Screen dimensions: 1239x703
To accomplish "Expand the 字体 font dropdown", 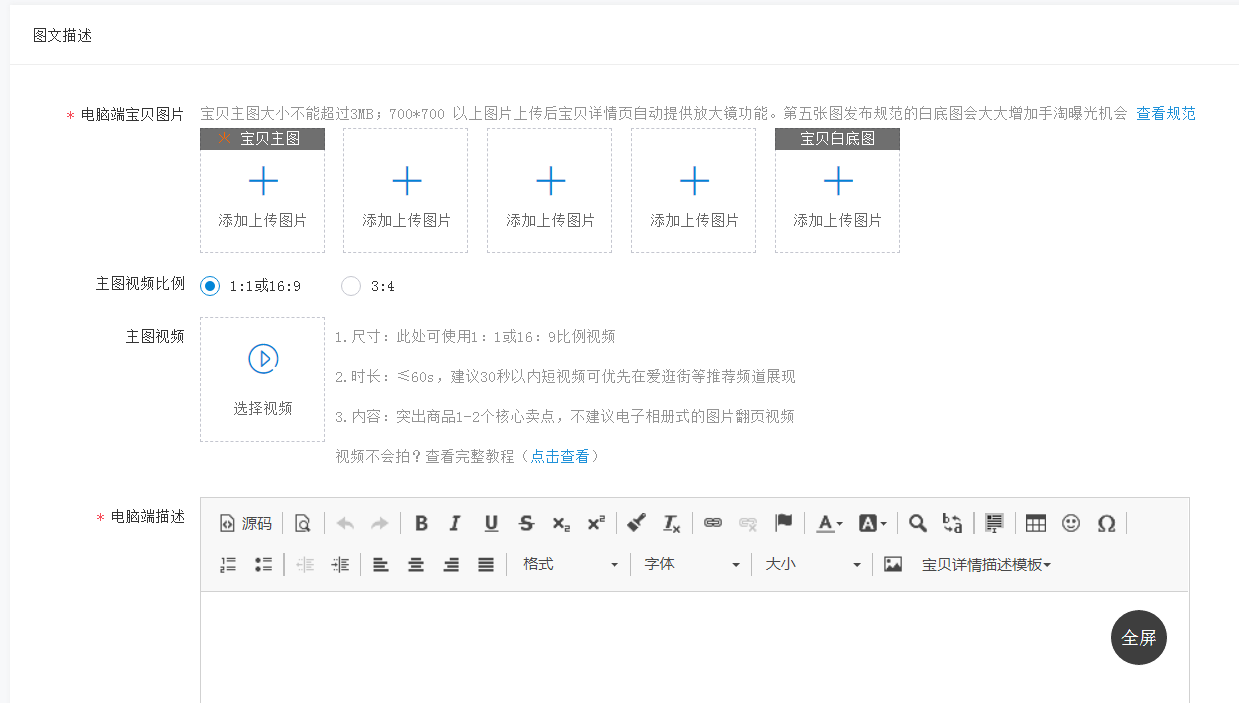I will coord(691,564).
